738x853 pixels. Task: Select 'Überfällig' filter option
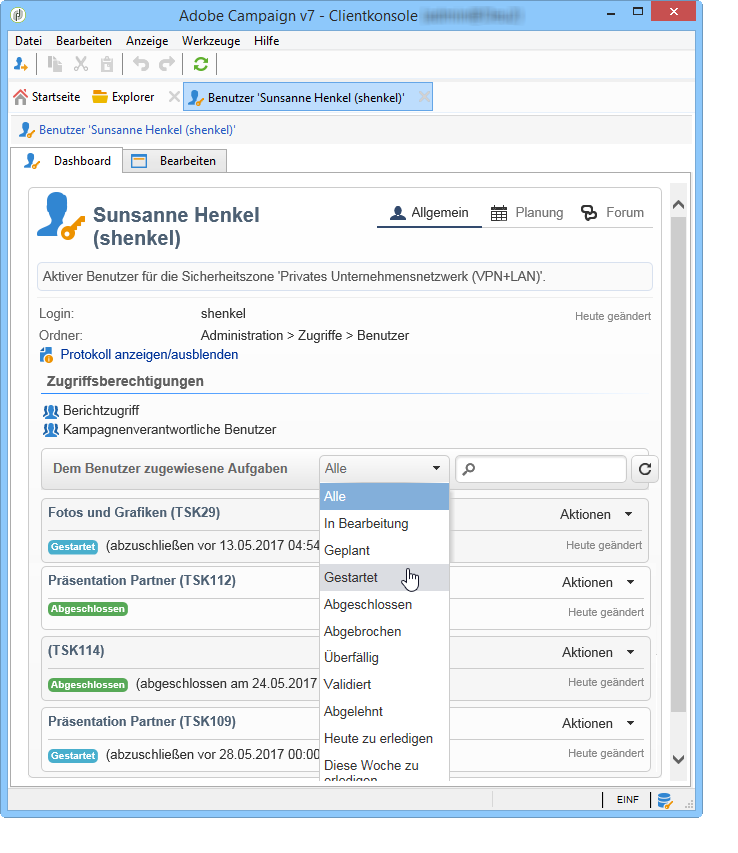tap(384, 658)
